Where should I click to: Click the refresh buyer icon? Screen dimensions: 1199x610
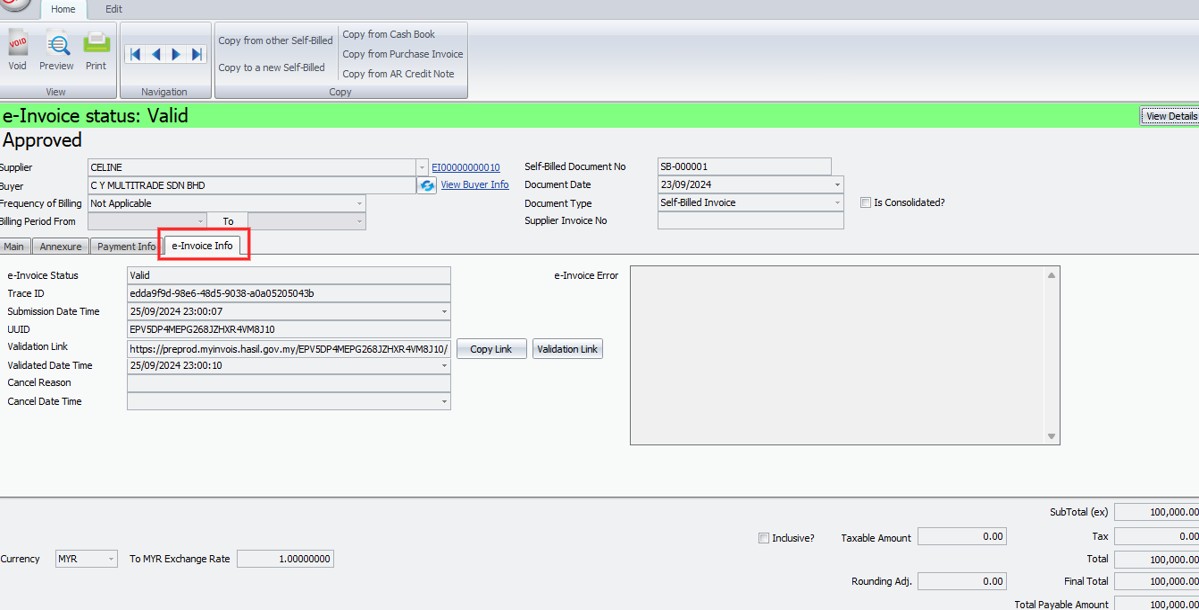tap(427, 186)
